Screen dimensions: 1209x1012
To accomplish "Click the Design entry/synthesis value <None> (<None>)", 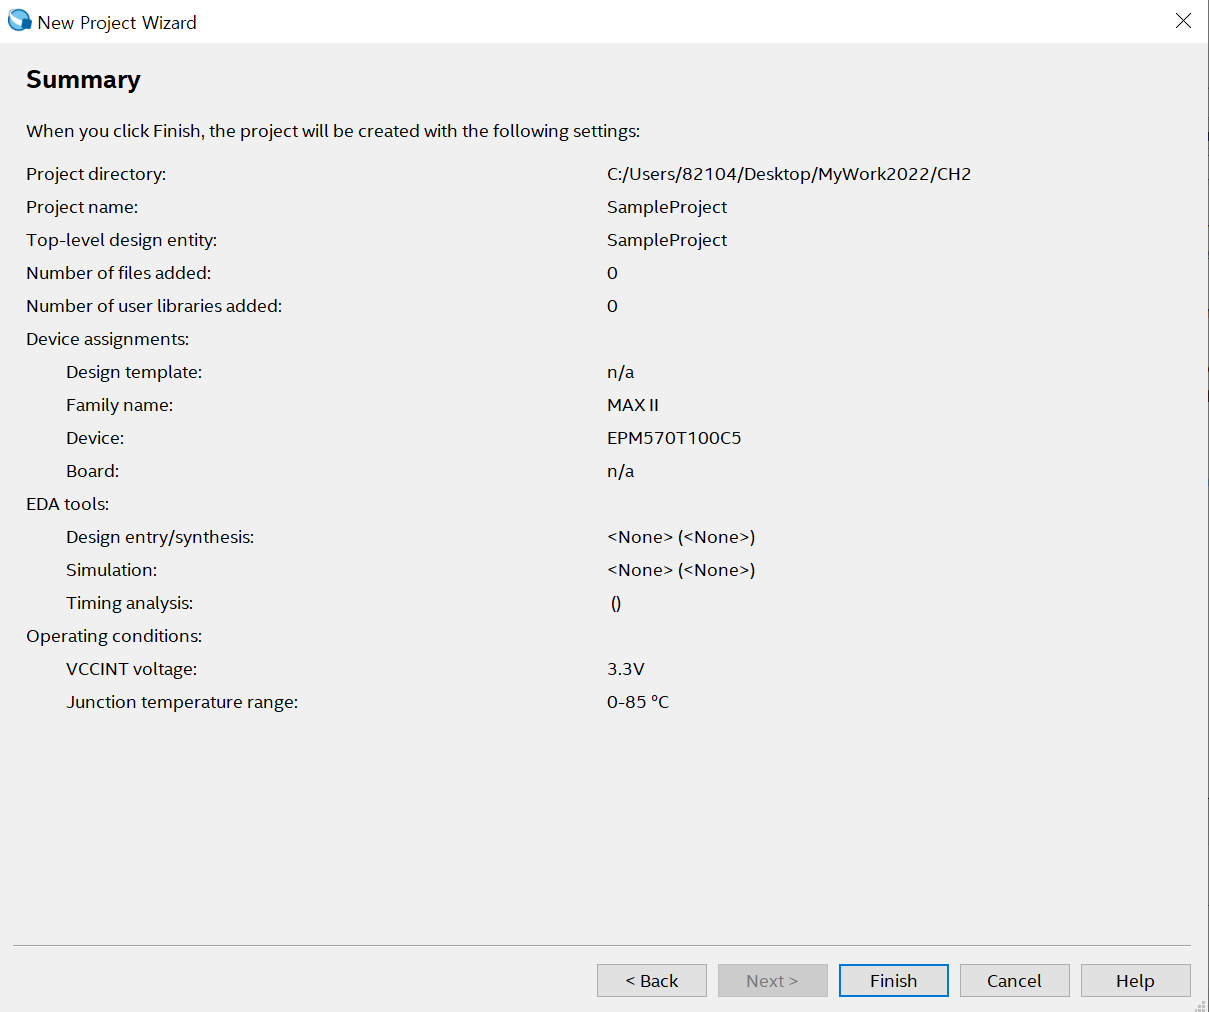I will click(681, 537).
